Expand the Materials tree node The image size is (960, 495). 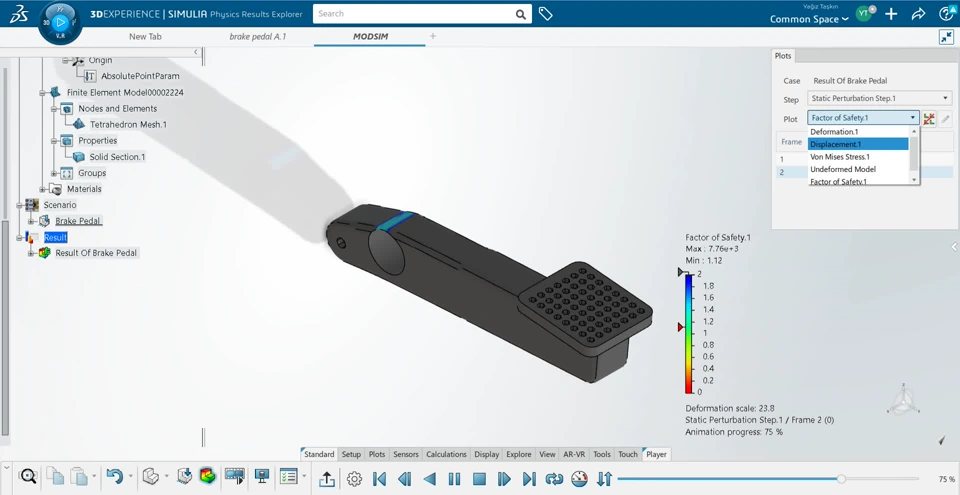(43, 189)
